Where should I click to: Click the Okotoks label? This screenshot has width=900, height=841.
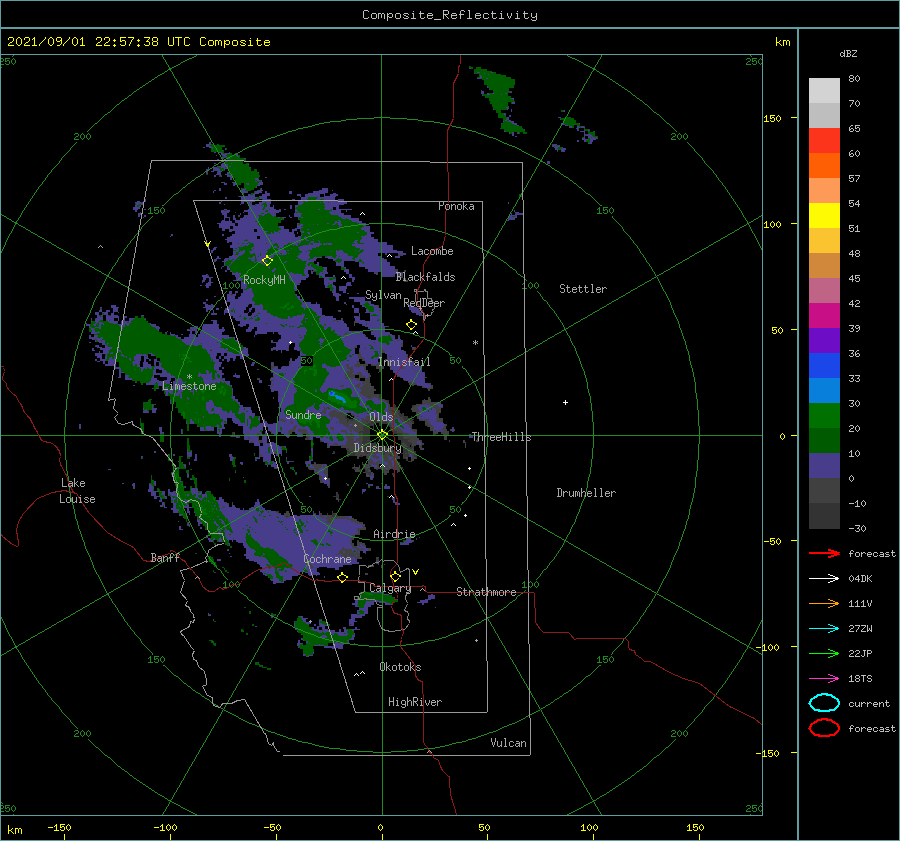tap(400, 667)
